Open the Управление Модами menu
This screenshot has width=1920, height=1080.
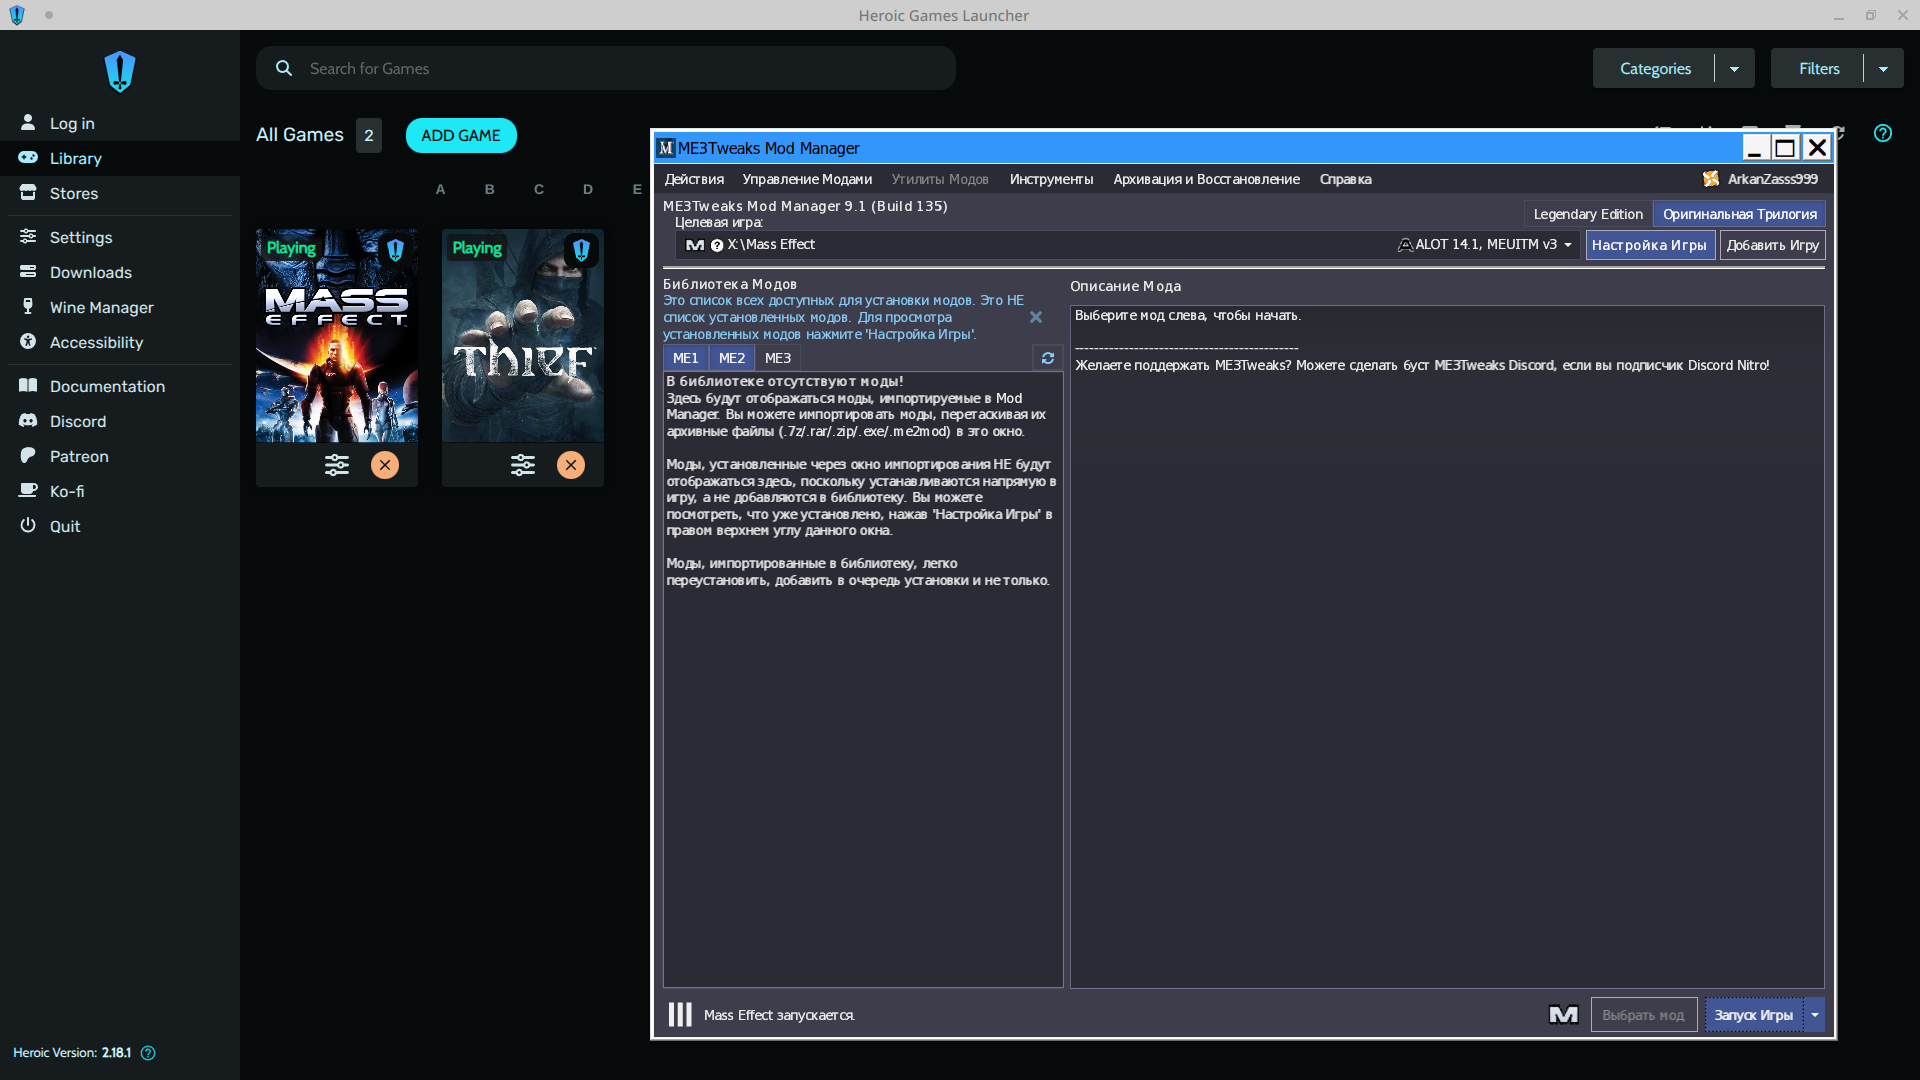[x=806, y=179]
